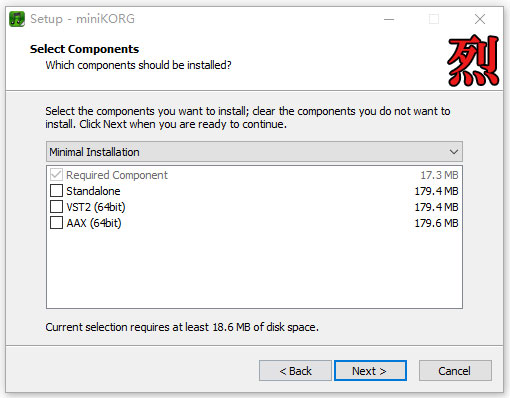
Task: Go back with the < Back button
Action: coord(295,371)
